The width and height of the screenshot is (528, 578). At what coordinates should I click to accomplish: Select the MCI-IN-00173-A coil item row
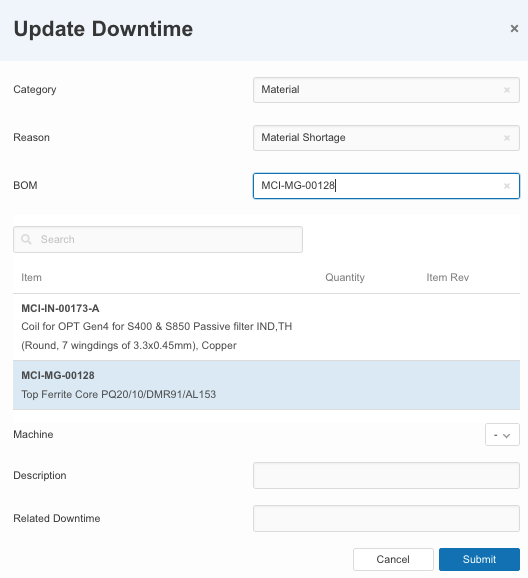point(266,327)
